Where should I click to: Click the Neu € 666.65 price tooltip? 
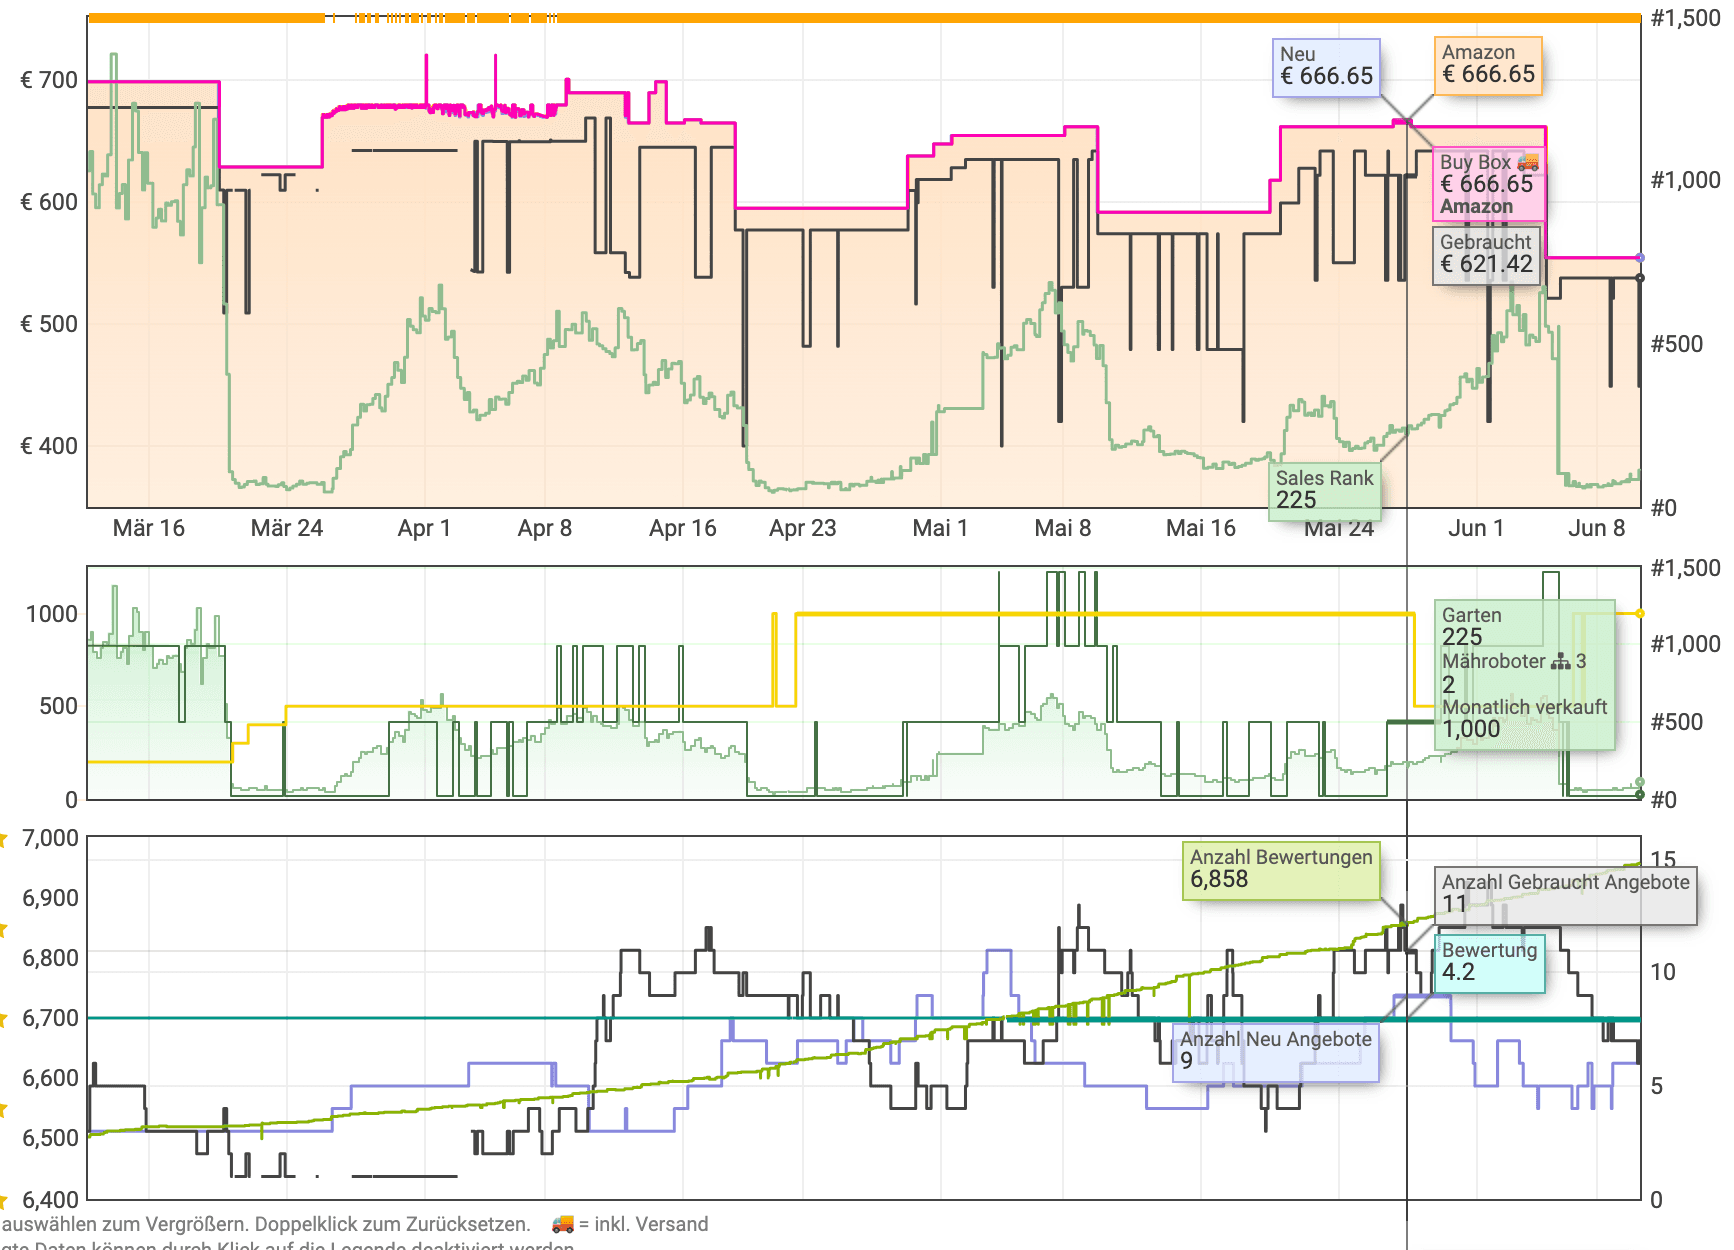(x=1326, y=68)
